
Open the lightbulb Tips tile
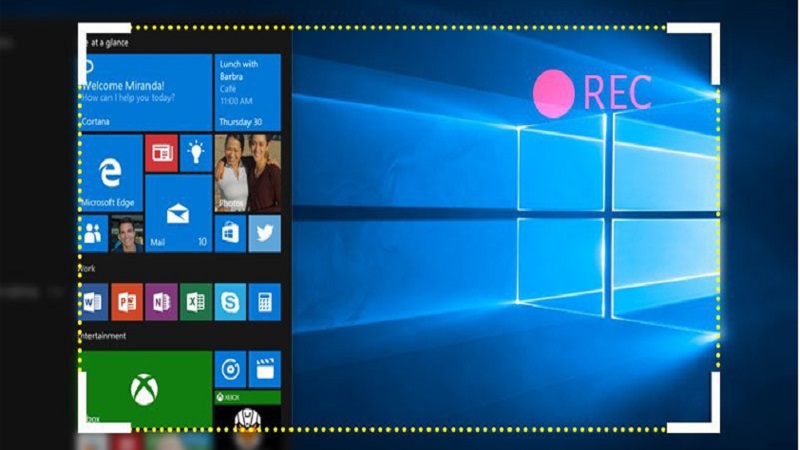coord(196,153)
